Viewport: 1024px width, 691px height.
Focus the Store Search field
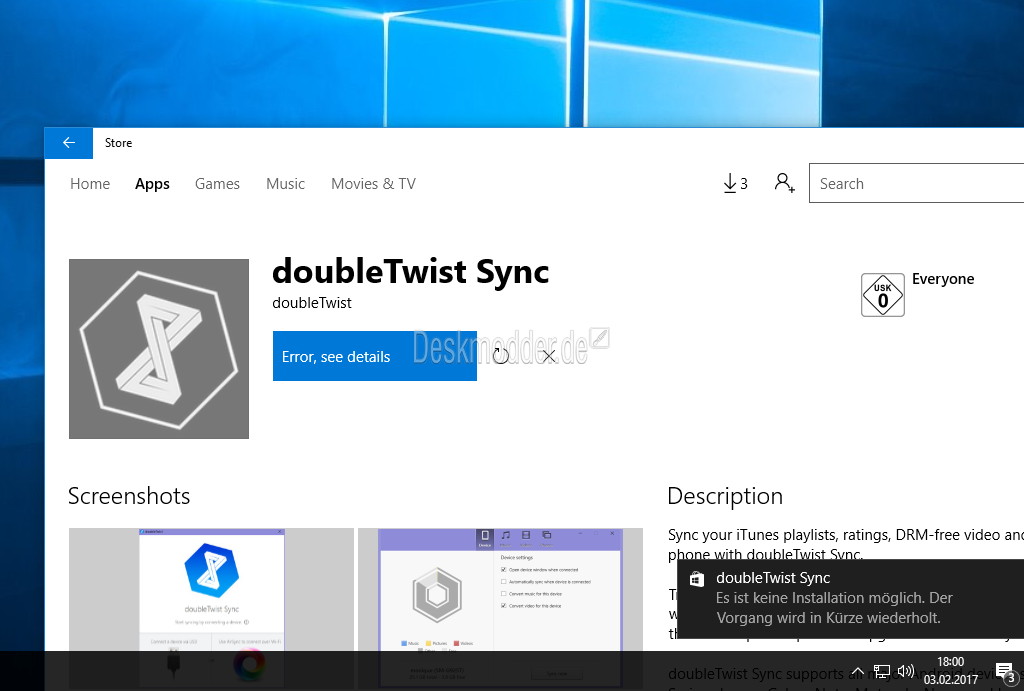pos(916,184)
